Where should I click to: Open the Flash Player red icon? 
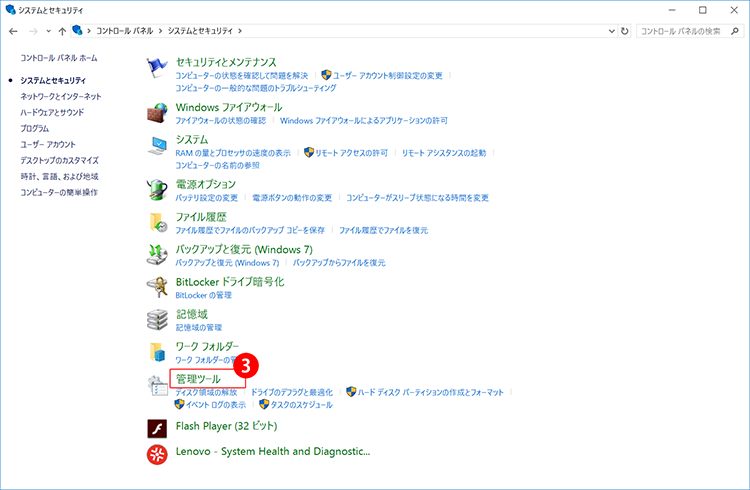(158, 430)
